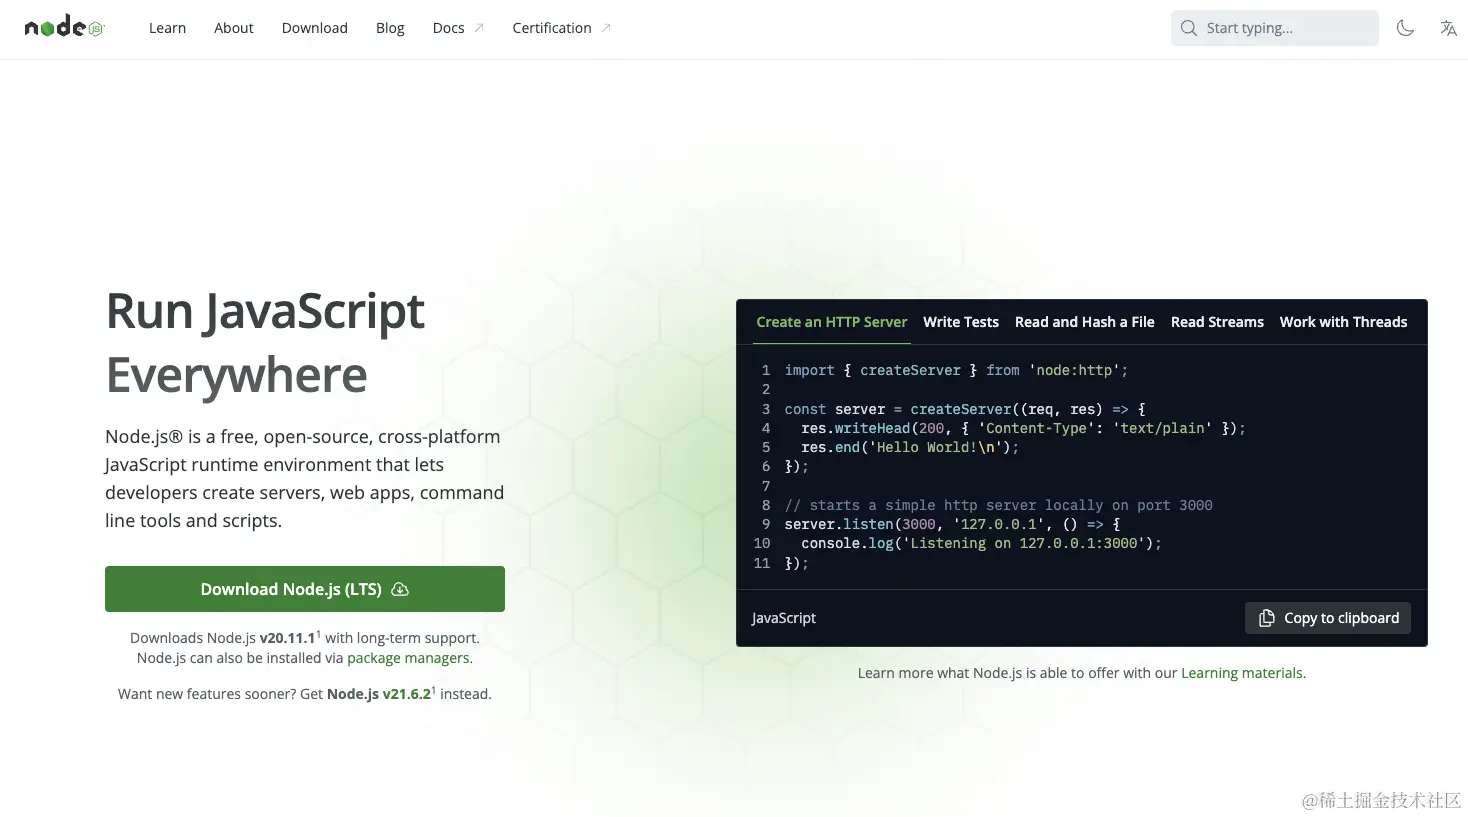Open the language translation icon

(x=1448, y=28)
